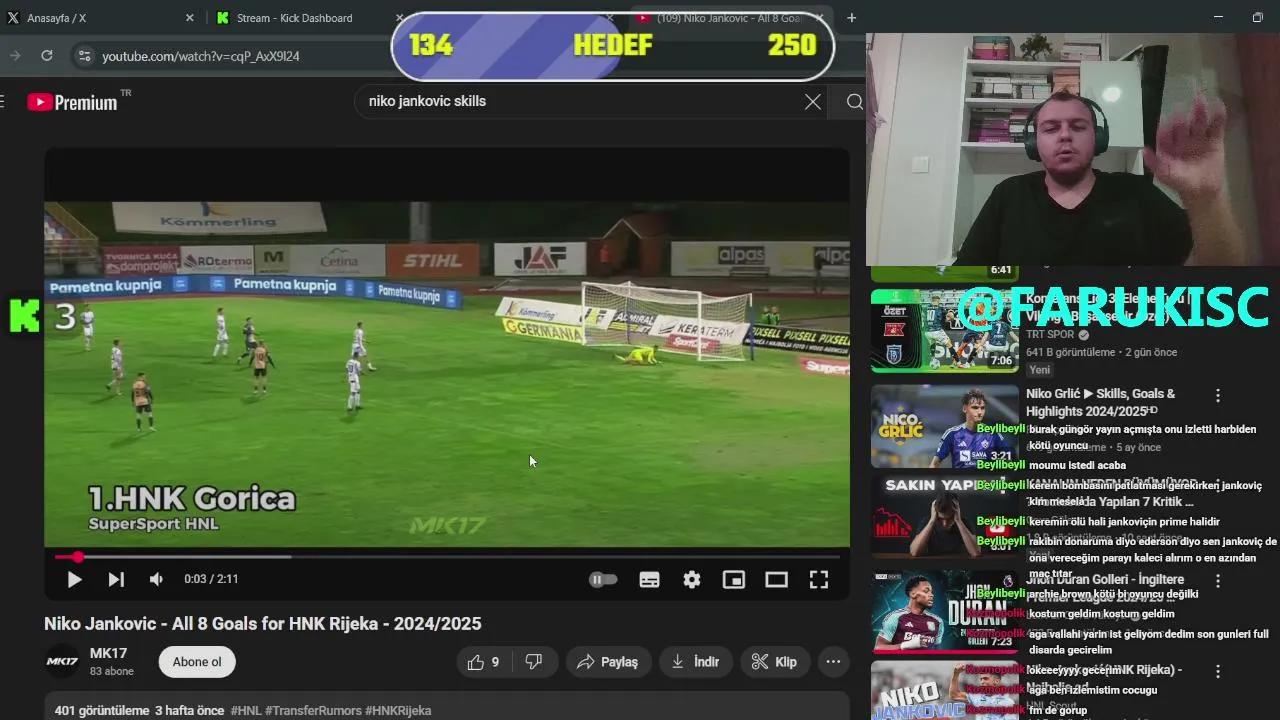Viewport: 1280px width, 720px height.
Task: View site information icon in address bar
Action: tap(85, 56)
